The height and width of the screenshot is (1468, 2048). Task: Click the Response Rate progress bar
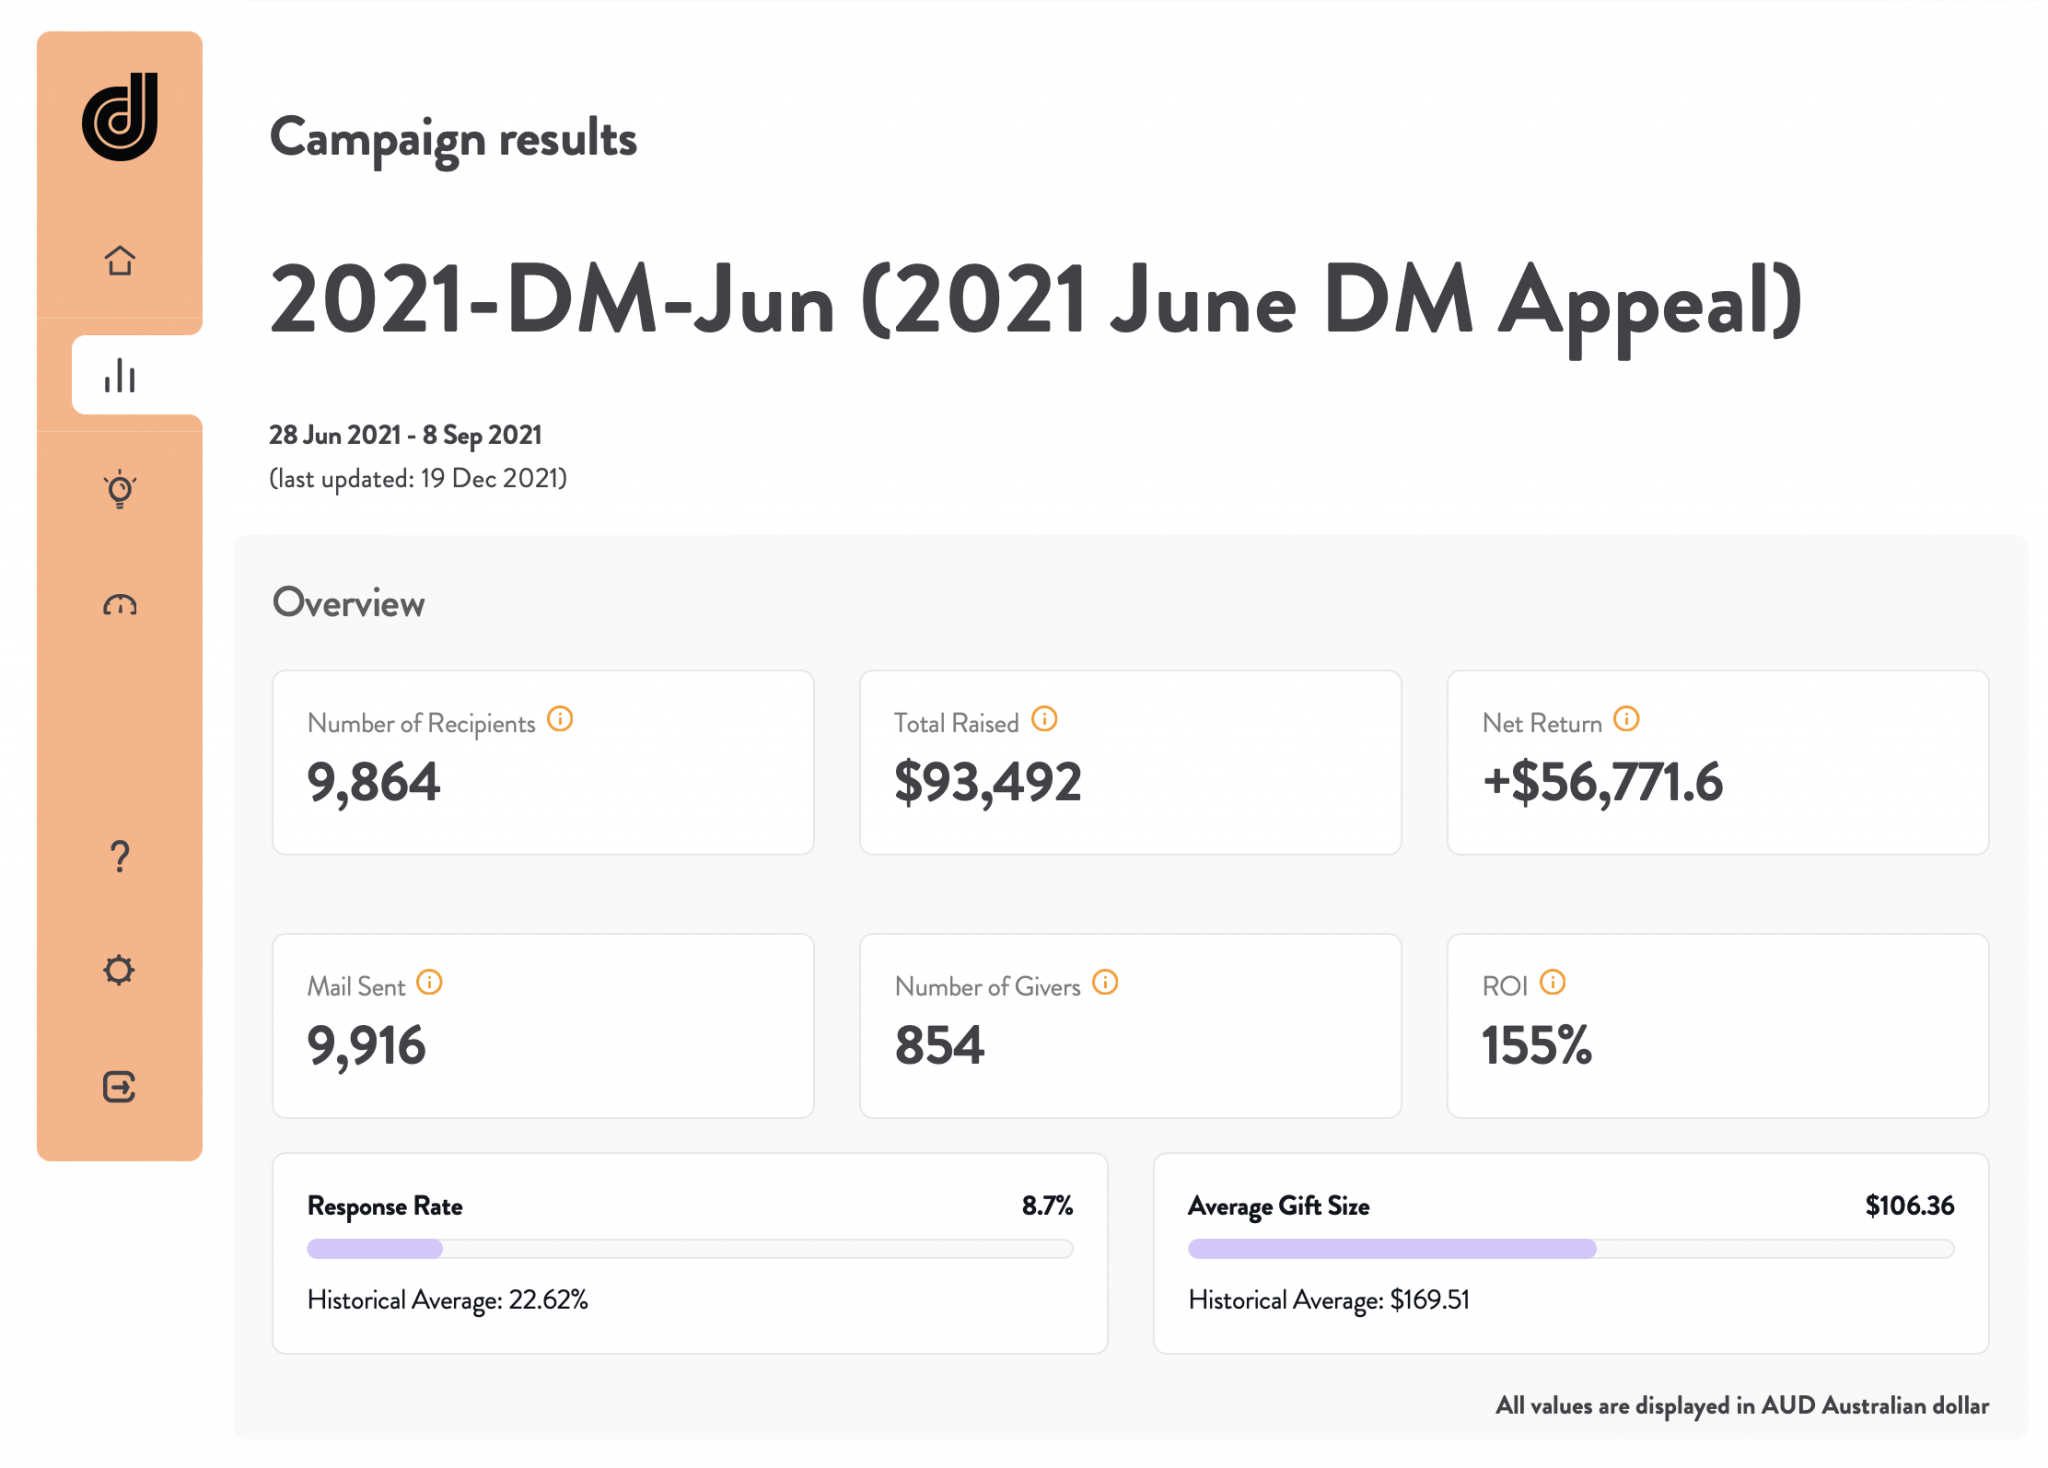pos(689,1248)
